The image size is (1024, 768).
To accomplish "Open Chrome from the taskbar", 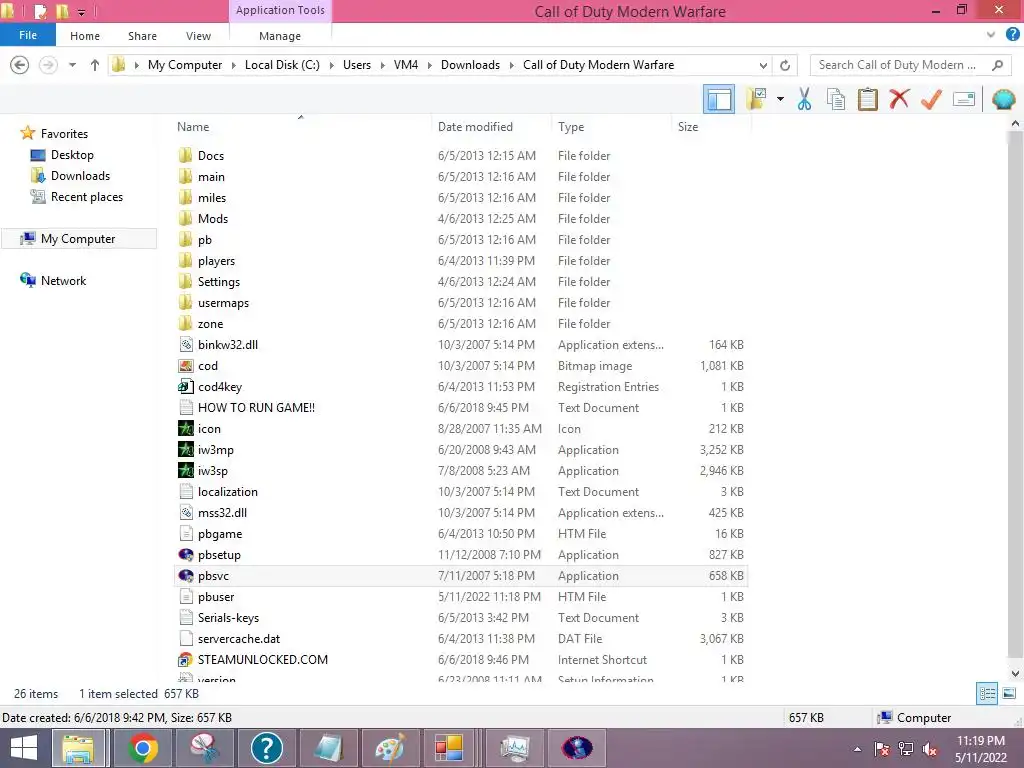I will [x=142, y=748].
